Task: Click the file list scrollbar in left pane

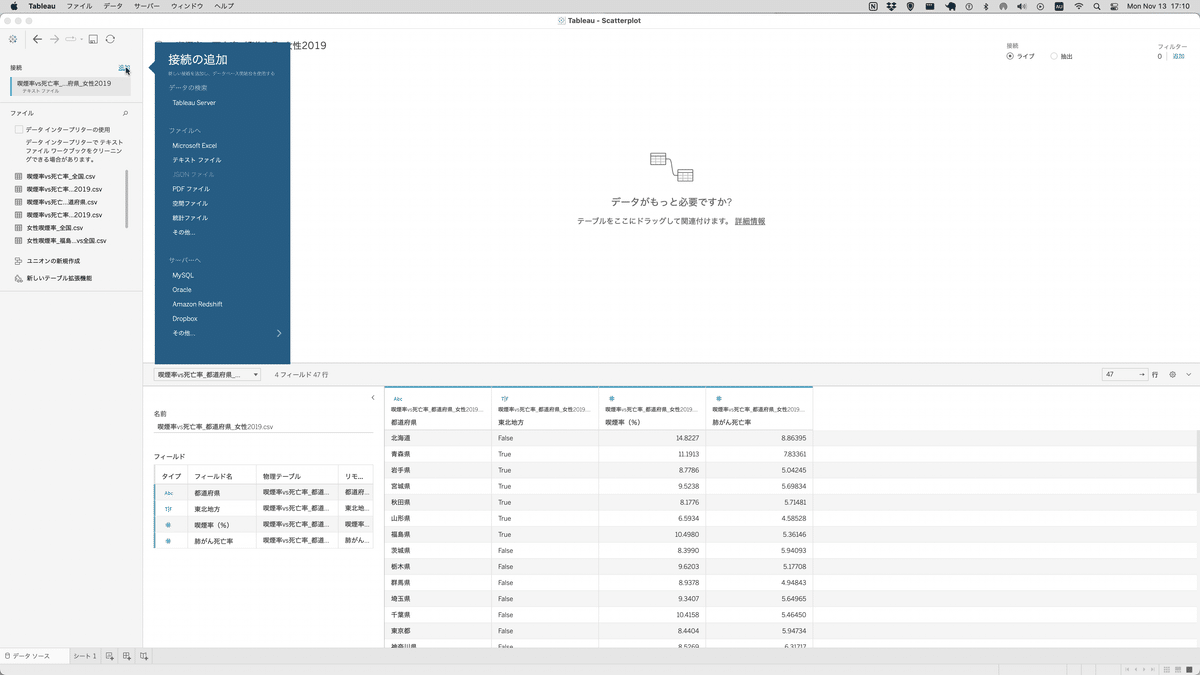Action: click(126, 198)
